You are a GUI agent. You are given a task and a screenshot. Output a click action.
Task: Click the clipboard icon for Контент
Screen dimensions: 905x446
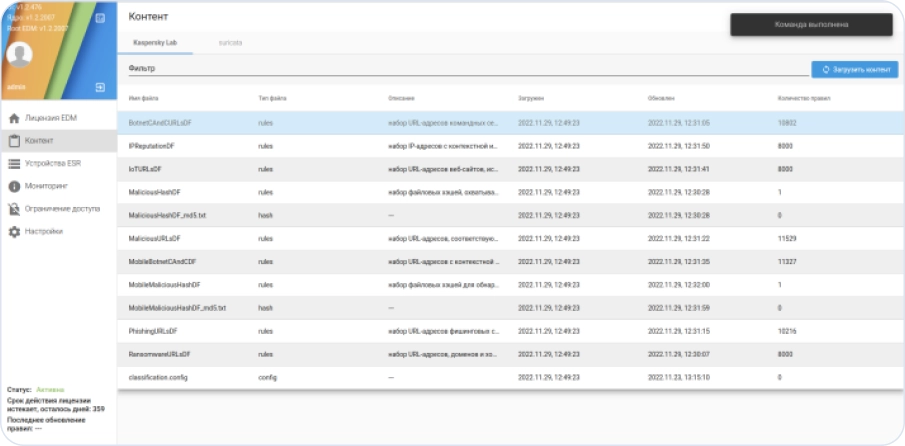pyautogui.click(x=14, y=141)
